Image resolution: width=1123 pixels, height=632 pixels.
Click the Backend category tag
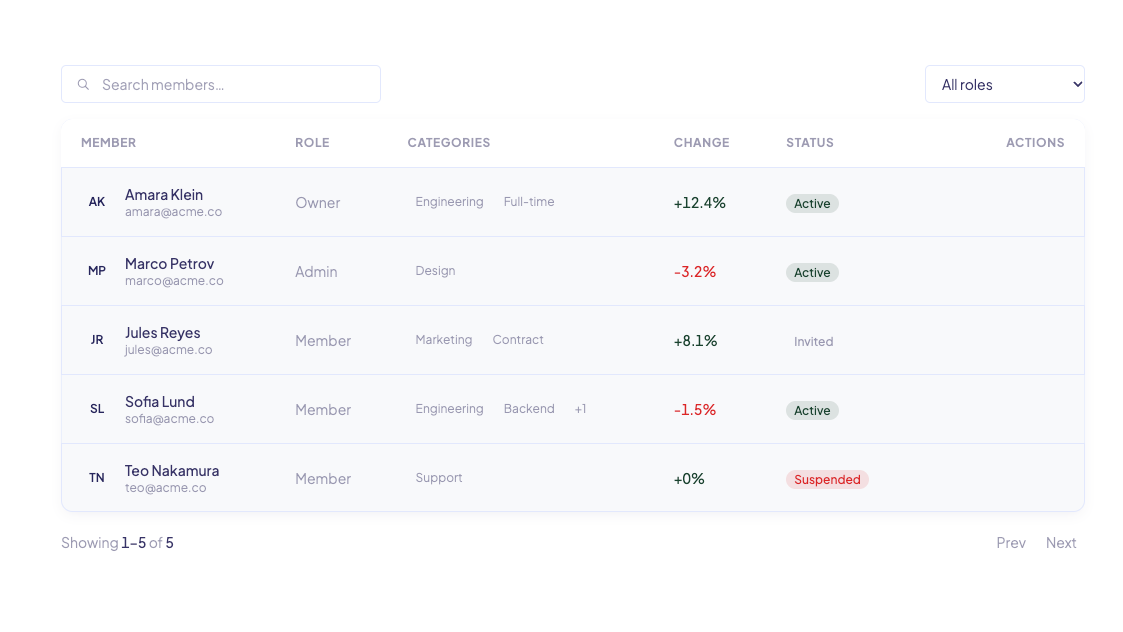529,409
